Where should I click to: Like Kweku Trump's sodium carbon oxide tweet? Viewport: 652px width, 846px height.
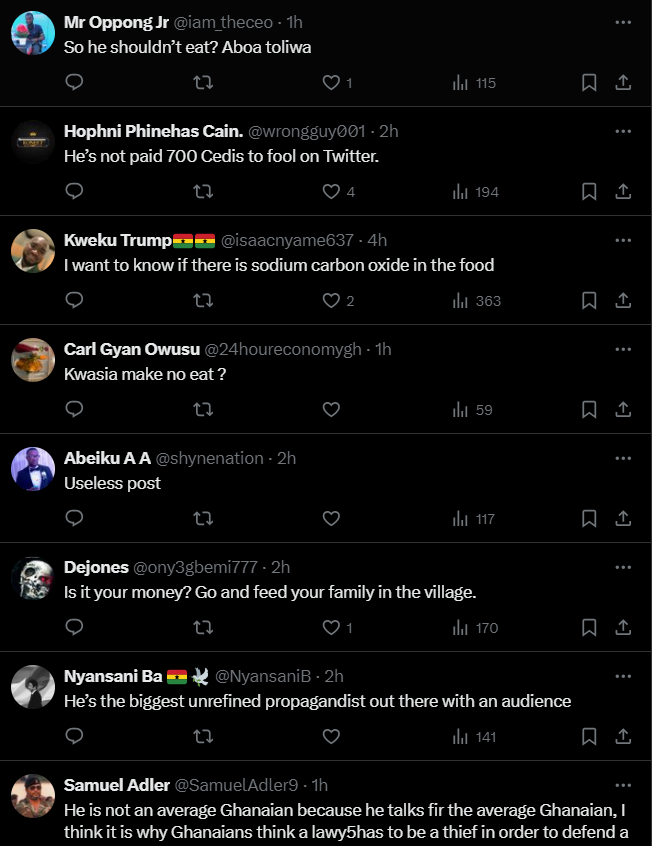click(x=331, y=300)
